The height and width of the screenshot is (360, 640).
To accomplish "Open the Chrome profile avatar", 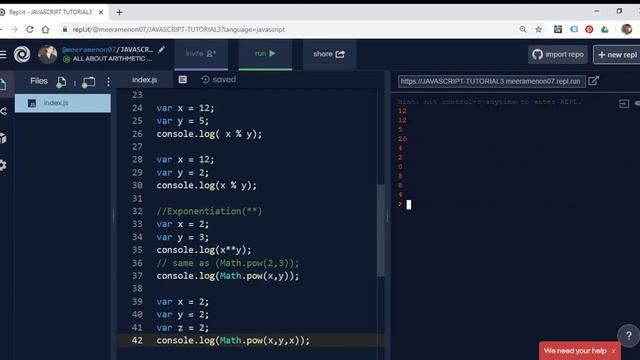I will pos(627,29).
